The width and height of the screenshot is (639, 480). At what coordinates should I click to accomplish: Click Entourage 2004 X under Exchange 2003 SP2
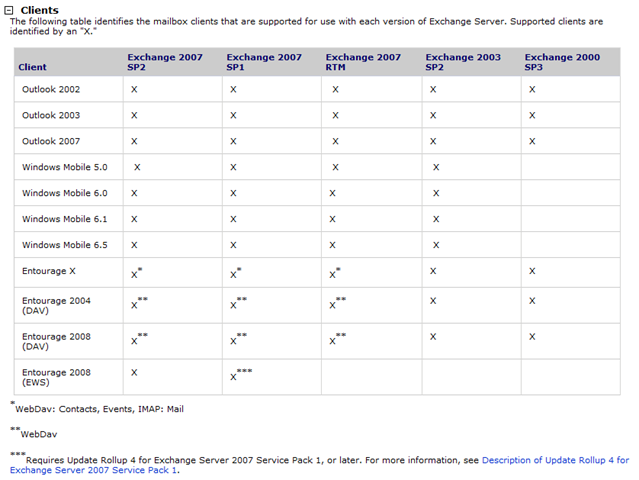[x=433, y=301]
